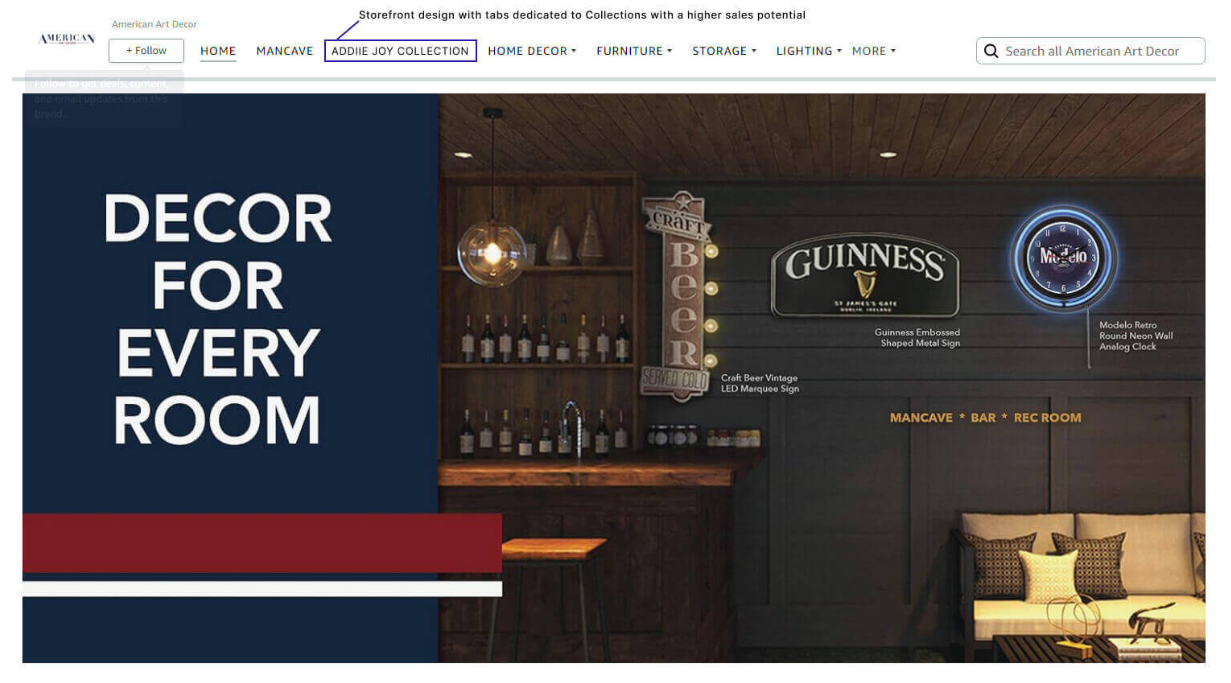Screen dimensions: 1231x683
Task: Click the red banner strip below the headline
Action: tap(260, 542)
